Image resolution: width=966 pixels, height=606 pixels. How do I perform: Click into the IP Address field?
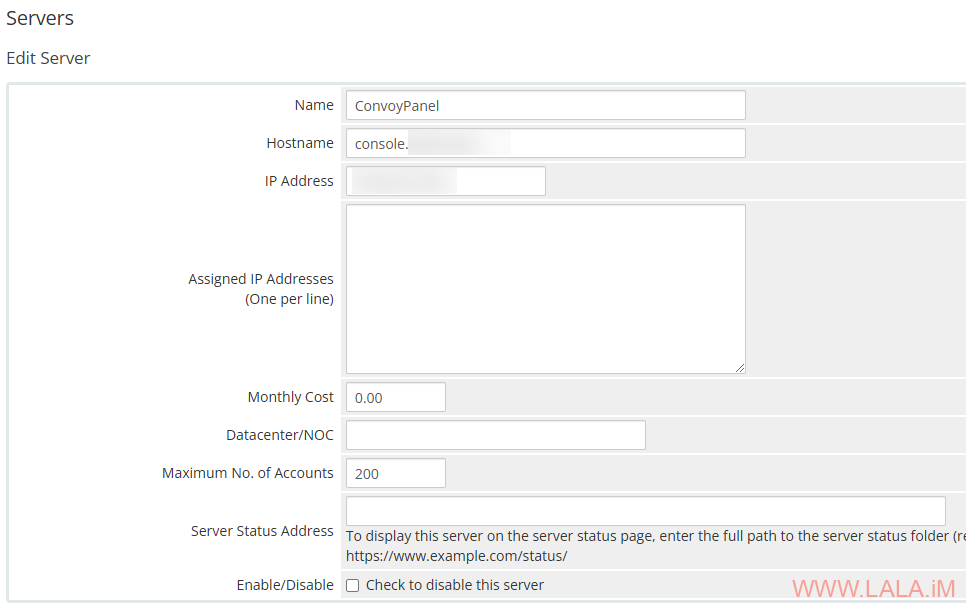click(445, 181)
